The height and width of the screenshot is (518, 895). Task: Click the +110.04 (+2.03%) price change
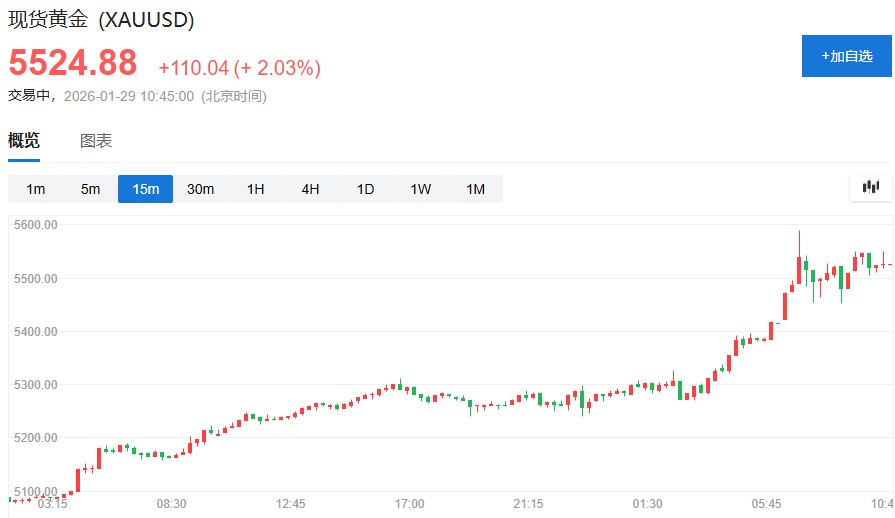point(239,68)
